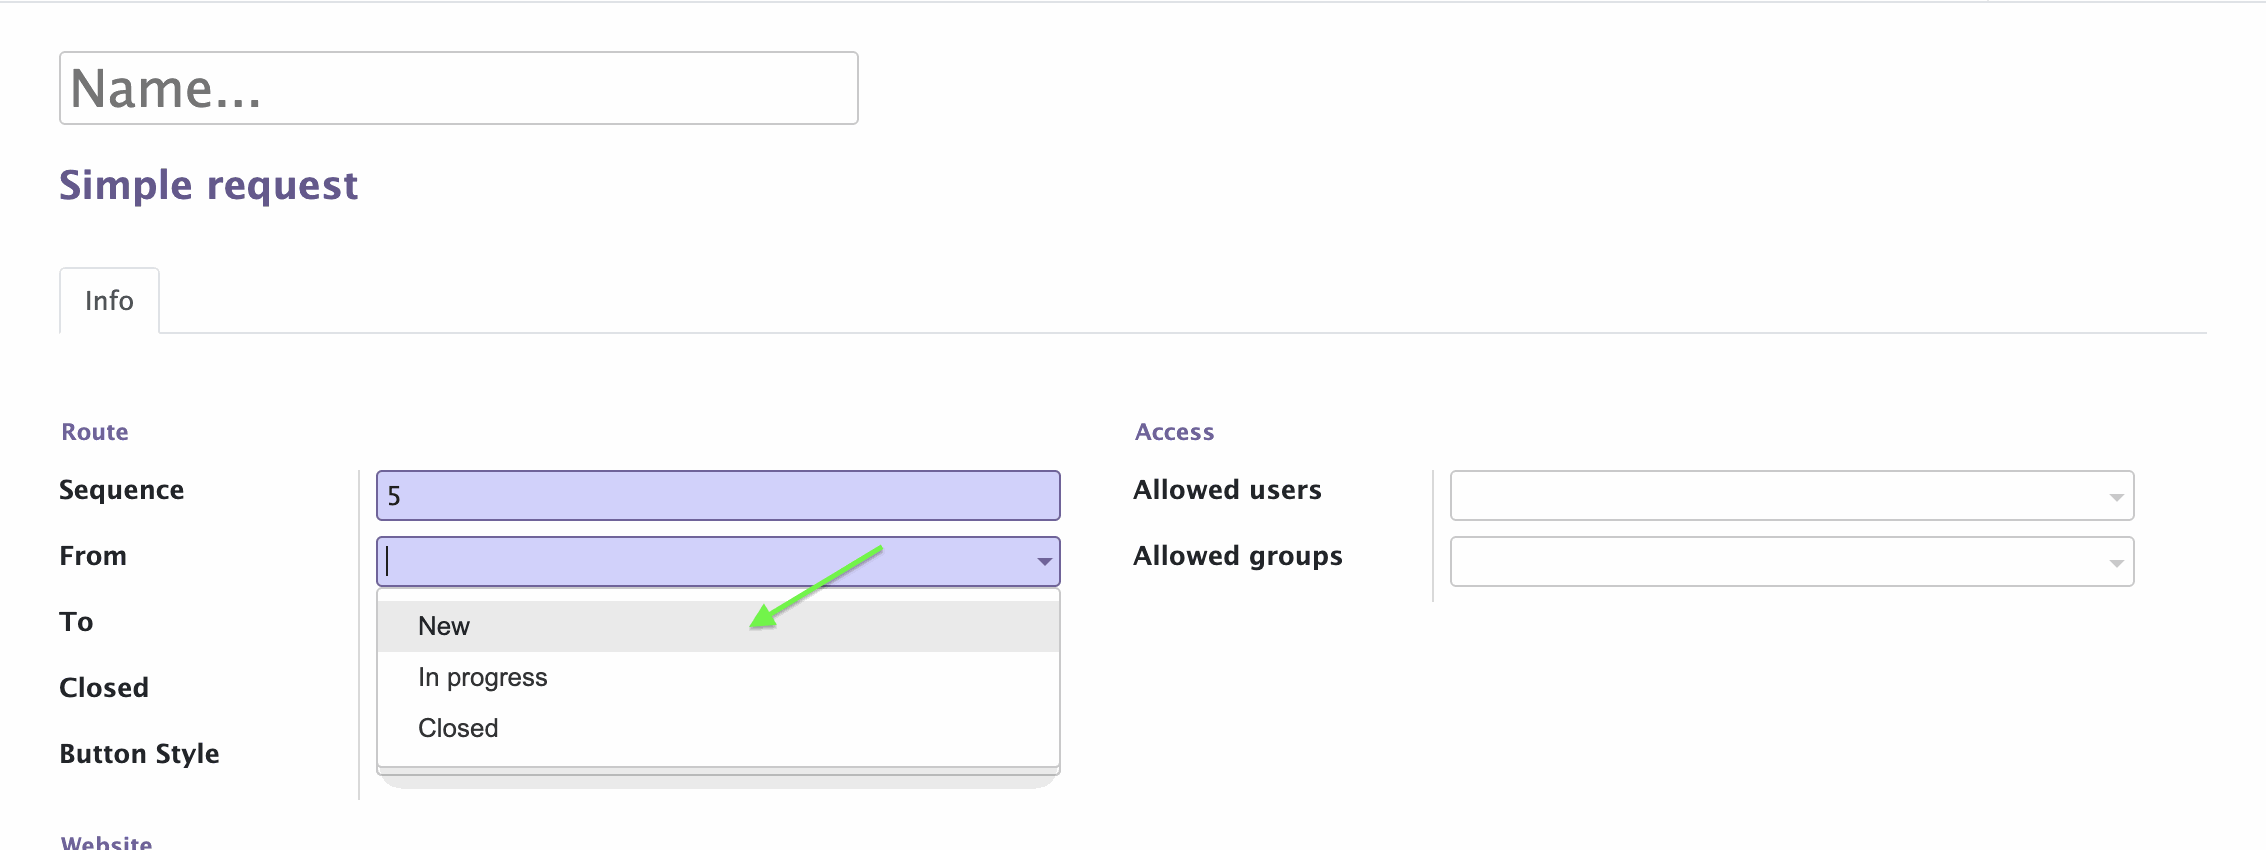Viewport: 2266px width, 850px height.
Task: Click the Closed field label
Action: pos(104,688)
